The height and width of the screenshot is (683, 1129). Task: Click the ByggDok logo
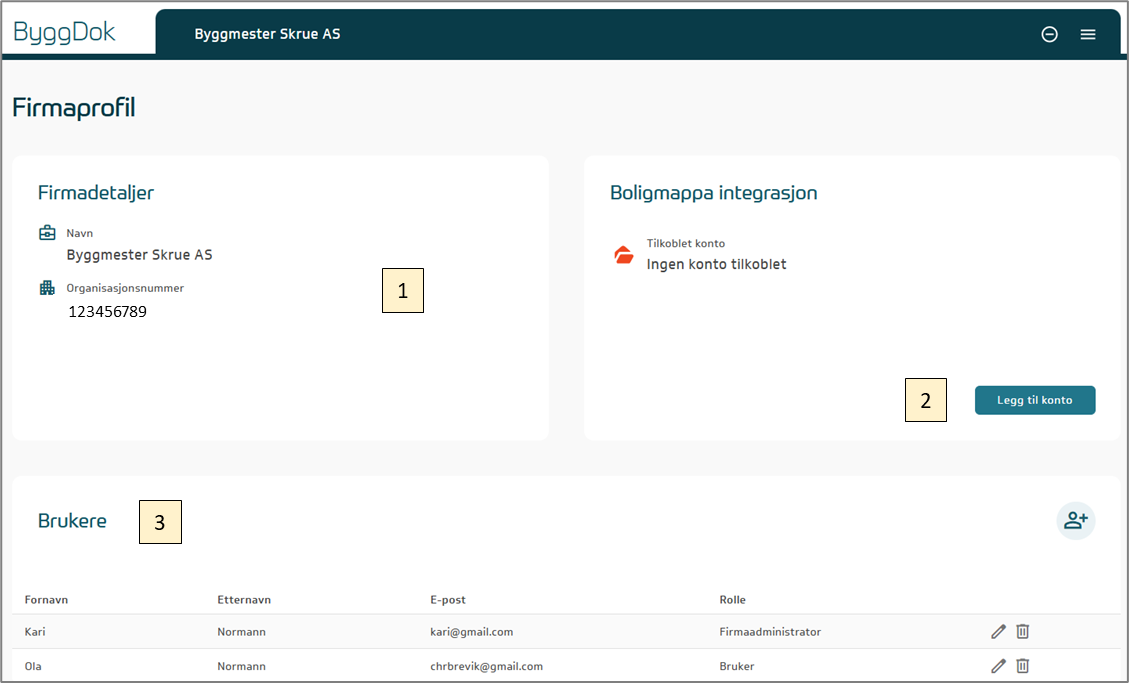pos(65,32)
